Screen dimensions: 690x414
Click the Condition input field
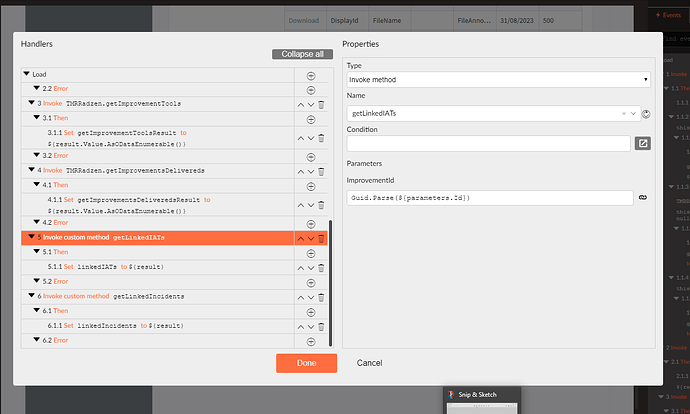click(488, 143)
